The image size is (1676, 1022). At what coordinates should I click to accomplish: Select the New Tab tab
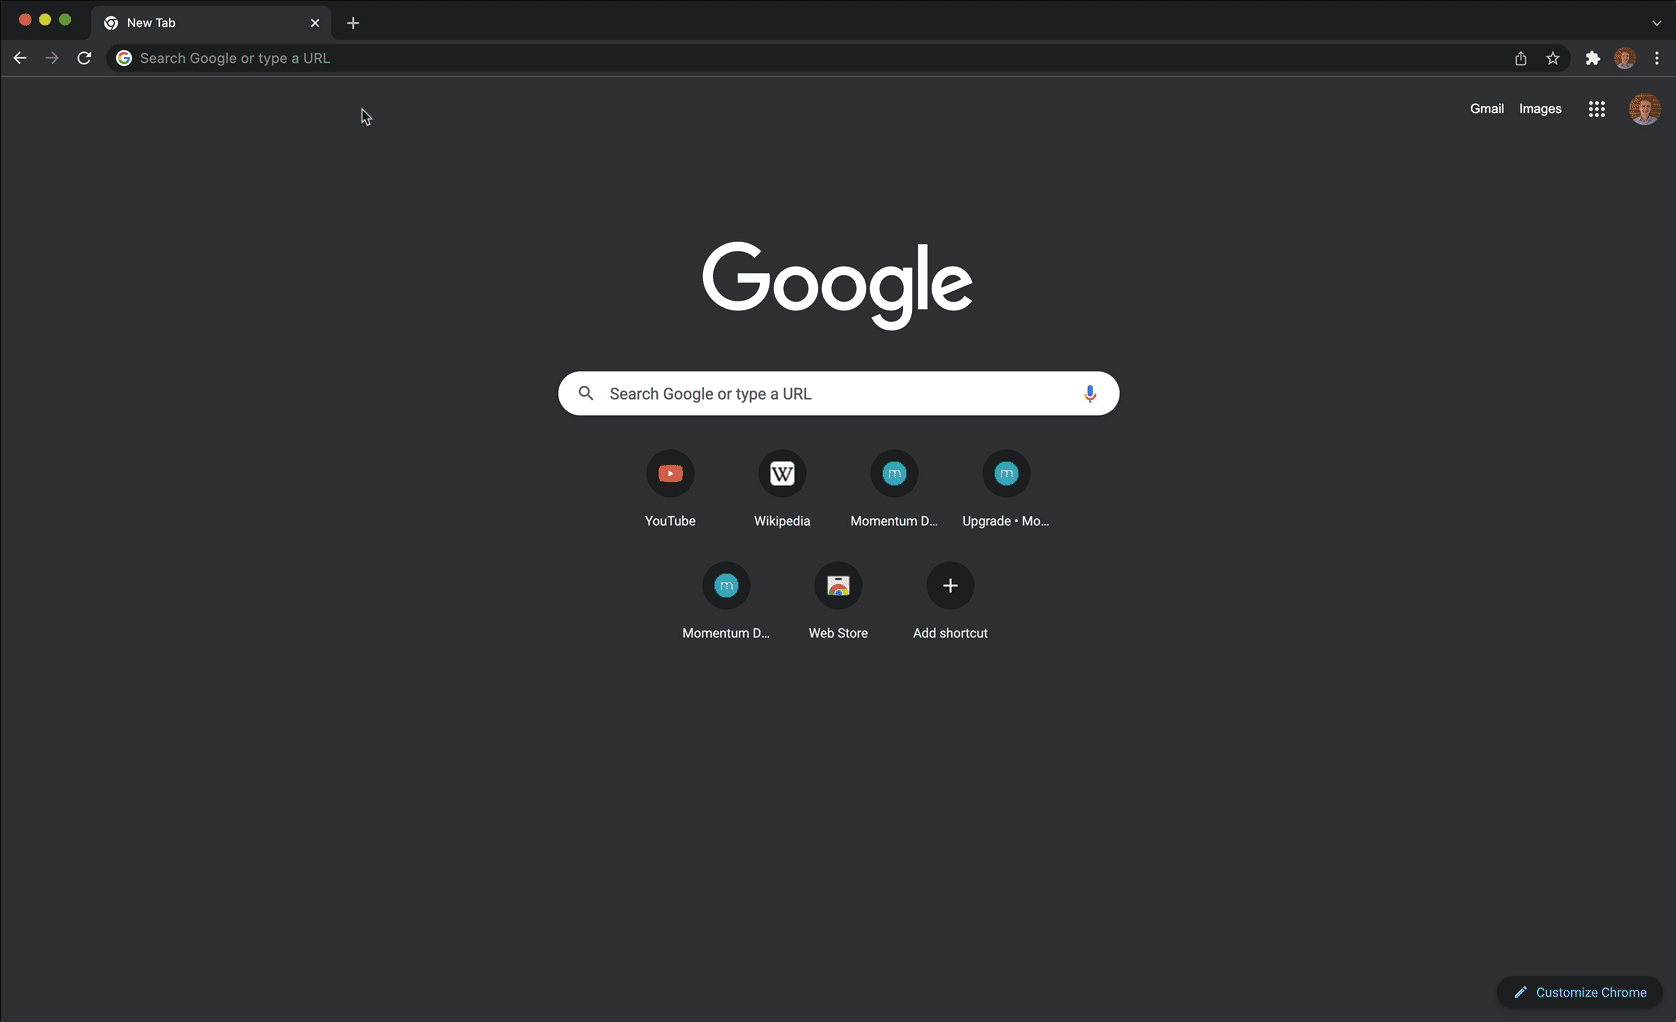(x=211, y=23)
